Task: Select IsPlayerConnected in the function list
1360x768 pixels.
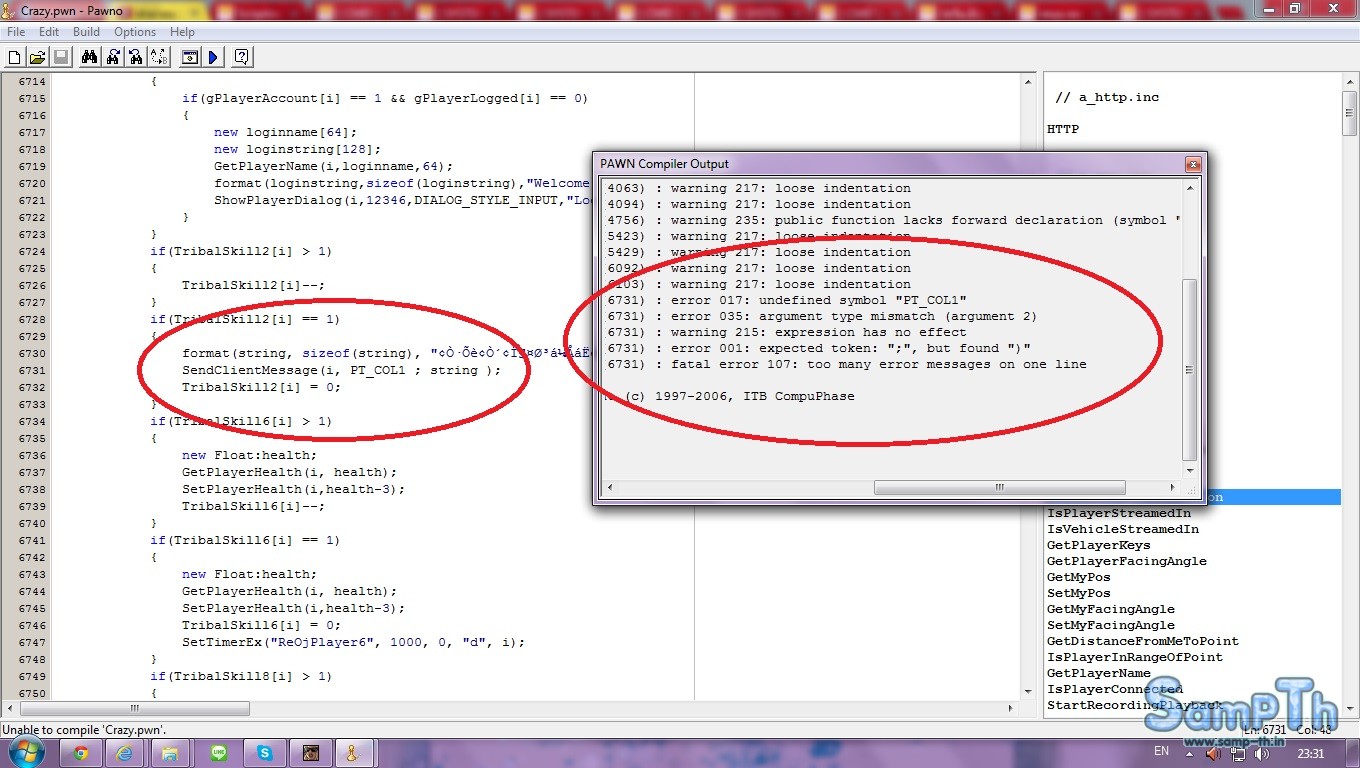Action: 1114,689
